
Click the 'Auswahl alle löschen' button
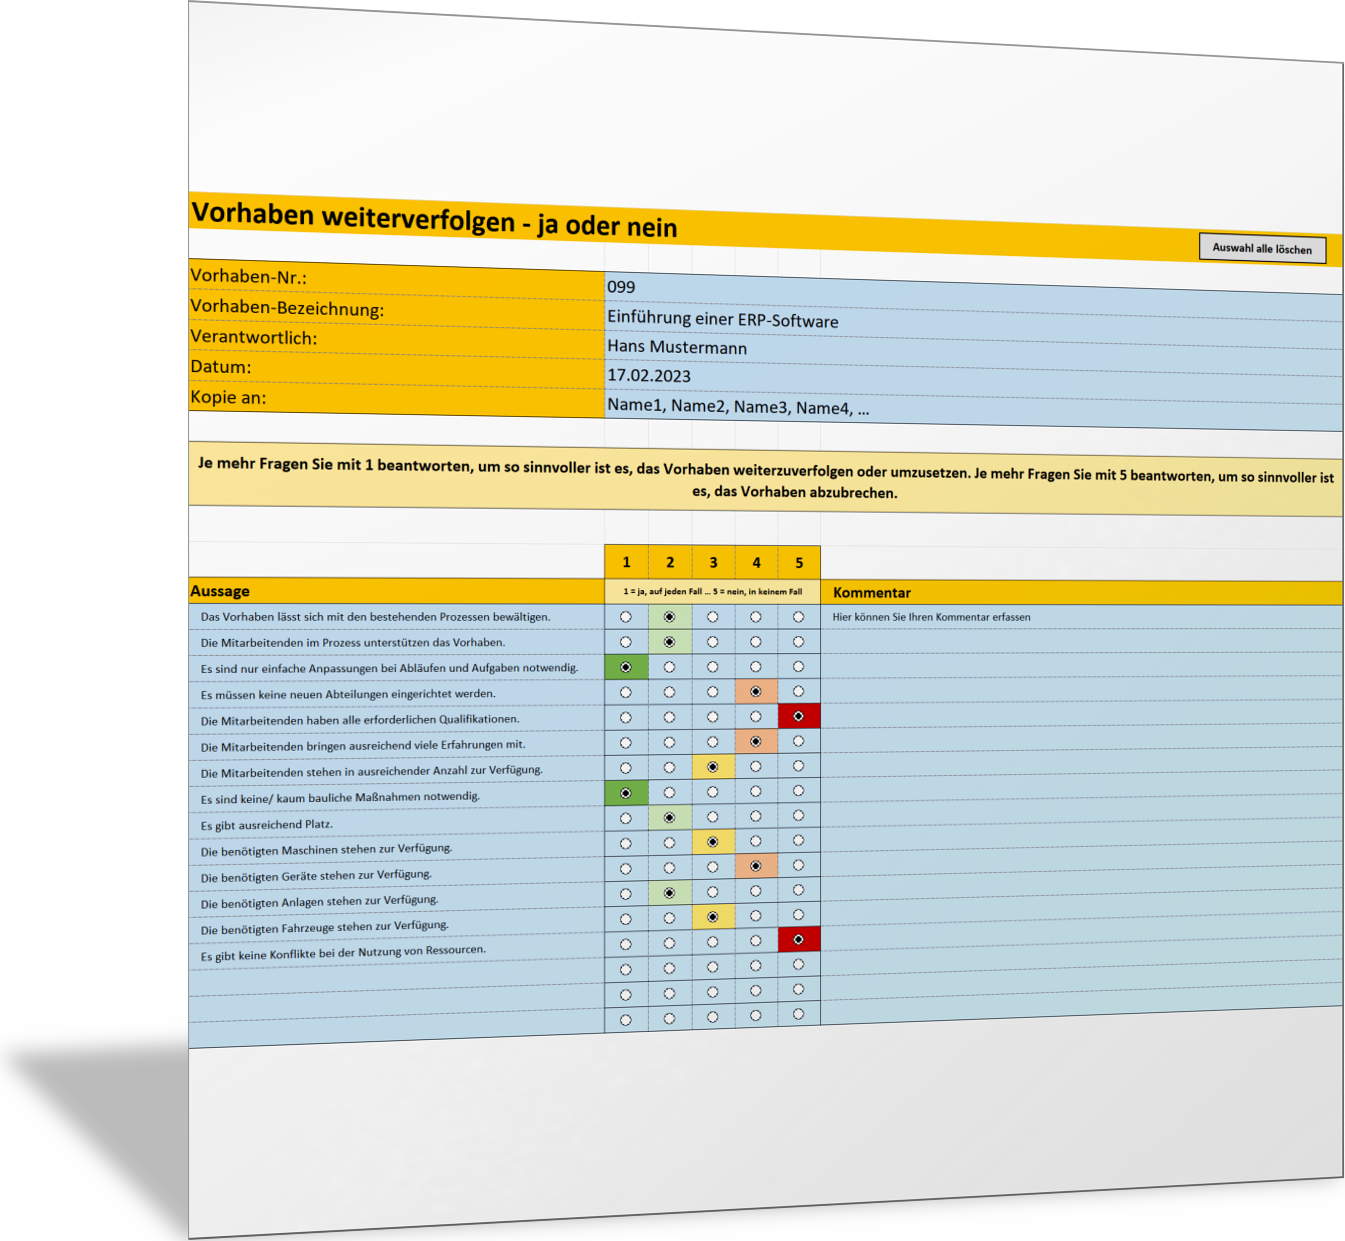(x=1262, y=249)
